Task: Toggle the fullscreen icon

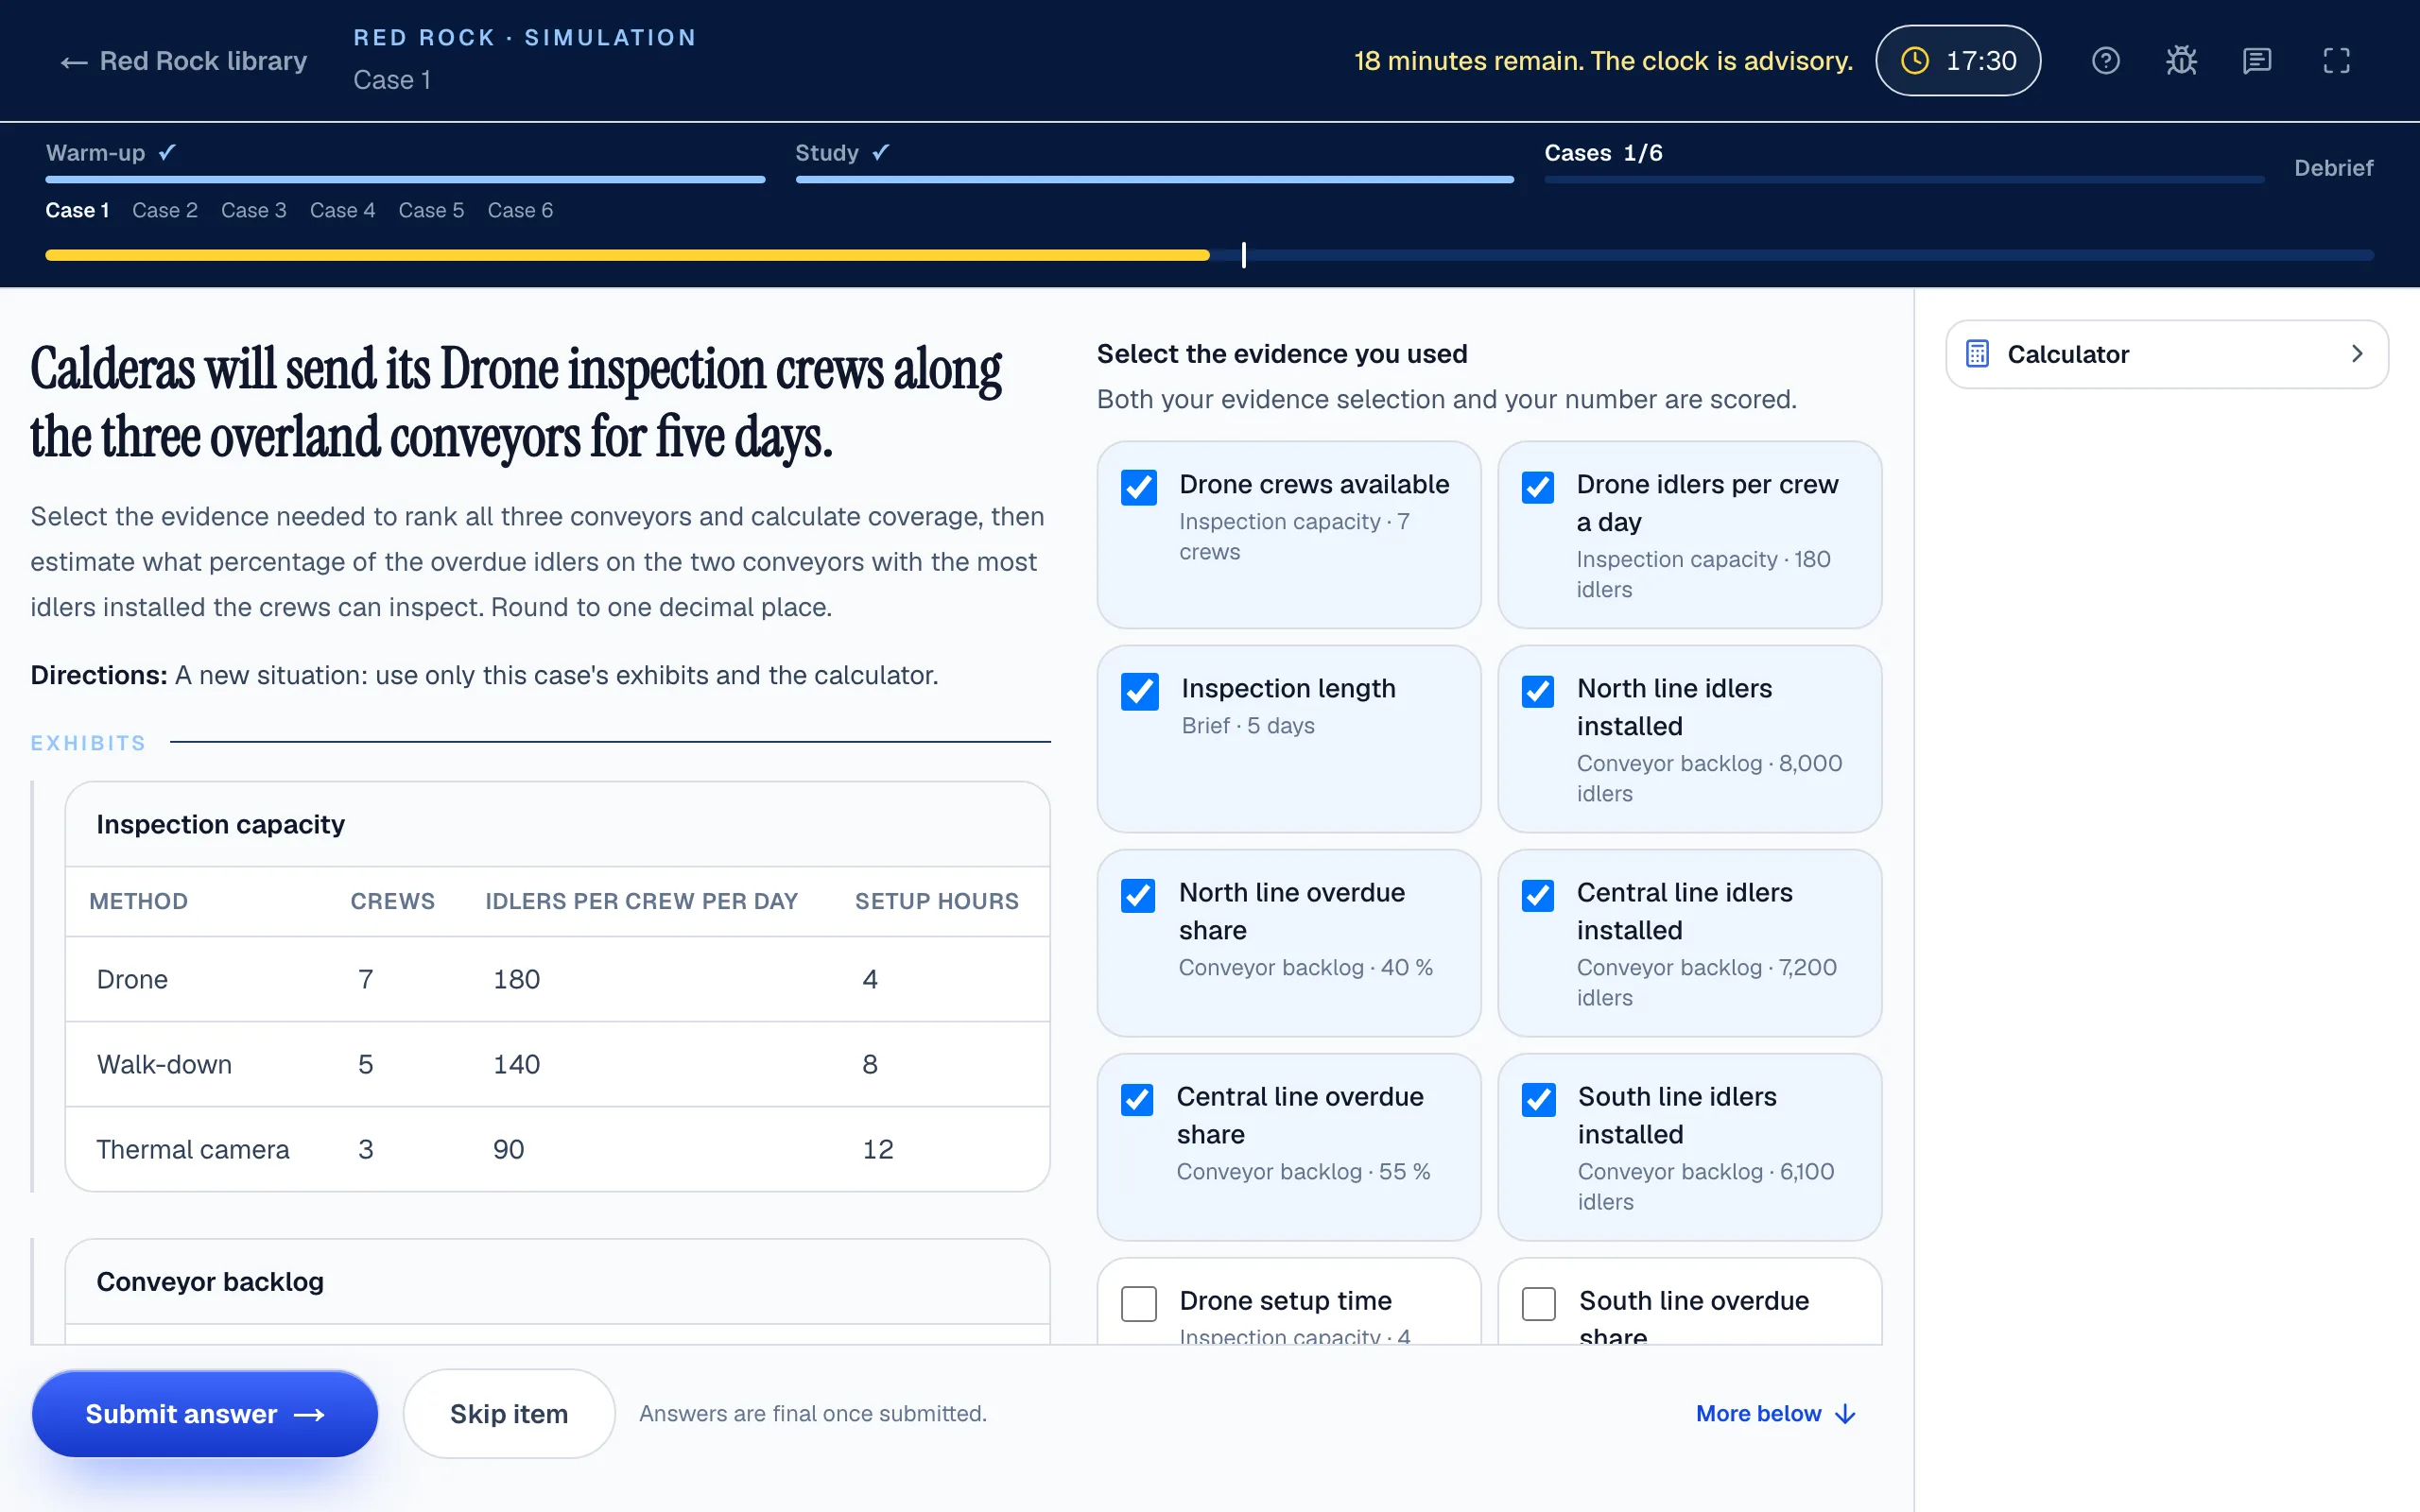Action: click(2336, 61)
